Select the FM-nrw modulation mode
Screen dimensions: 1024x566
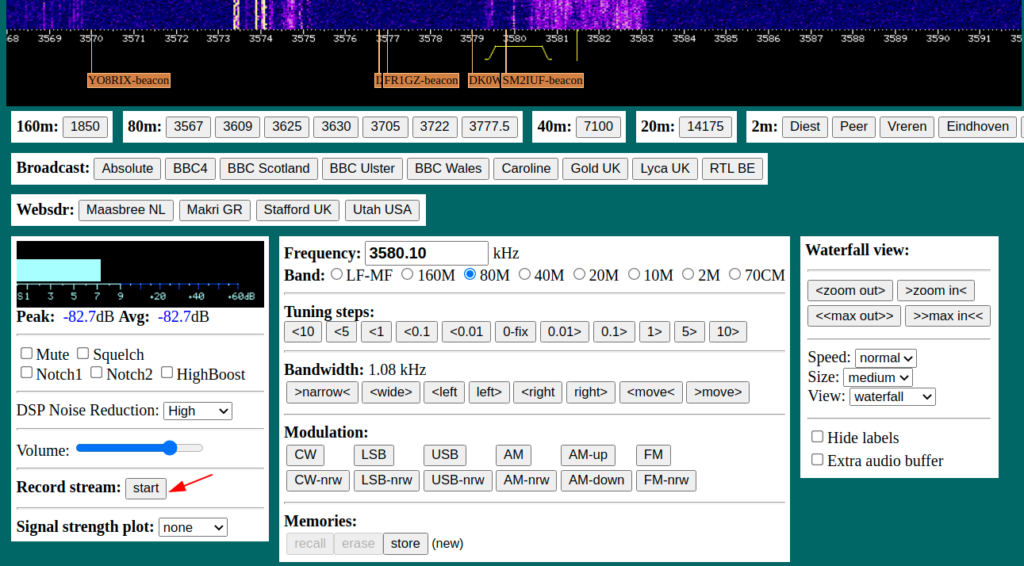click(666, 480)
